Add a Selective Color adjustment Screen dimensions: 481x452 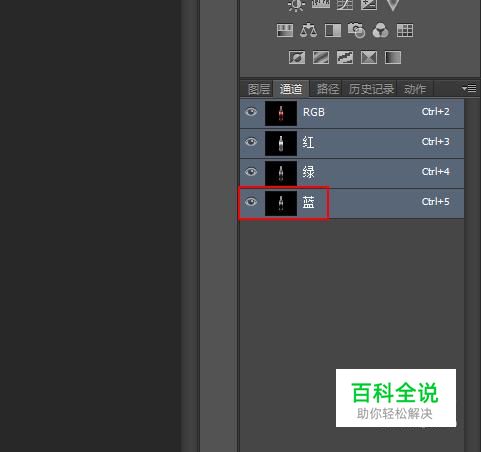[369, 58]
